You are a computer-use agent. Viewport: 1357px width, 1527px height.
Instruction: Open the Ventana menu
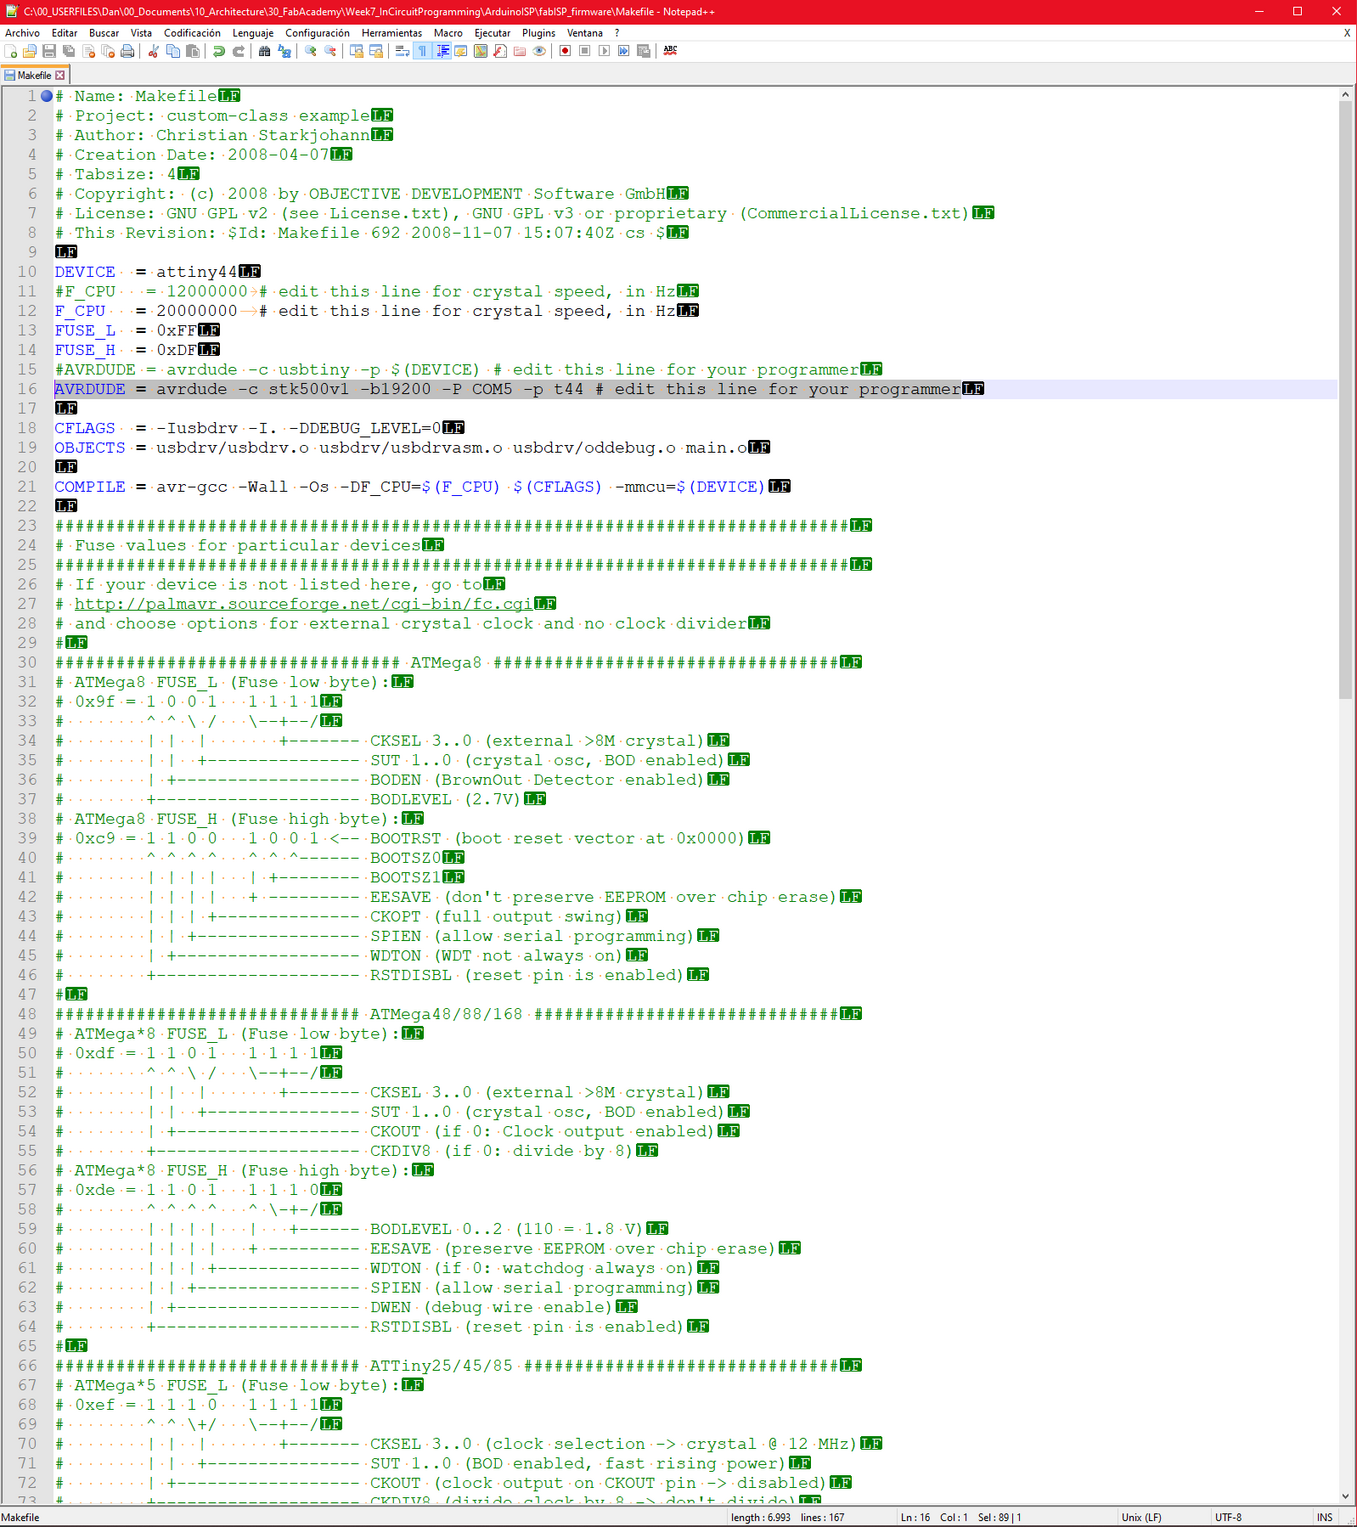click(x=585, y=33)
